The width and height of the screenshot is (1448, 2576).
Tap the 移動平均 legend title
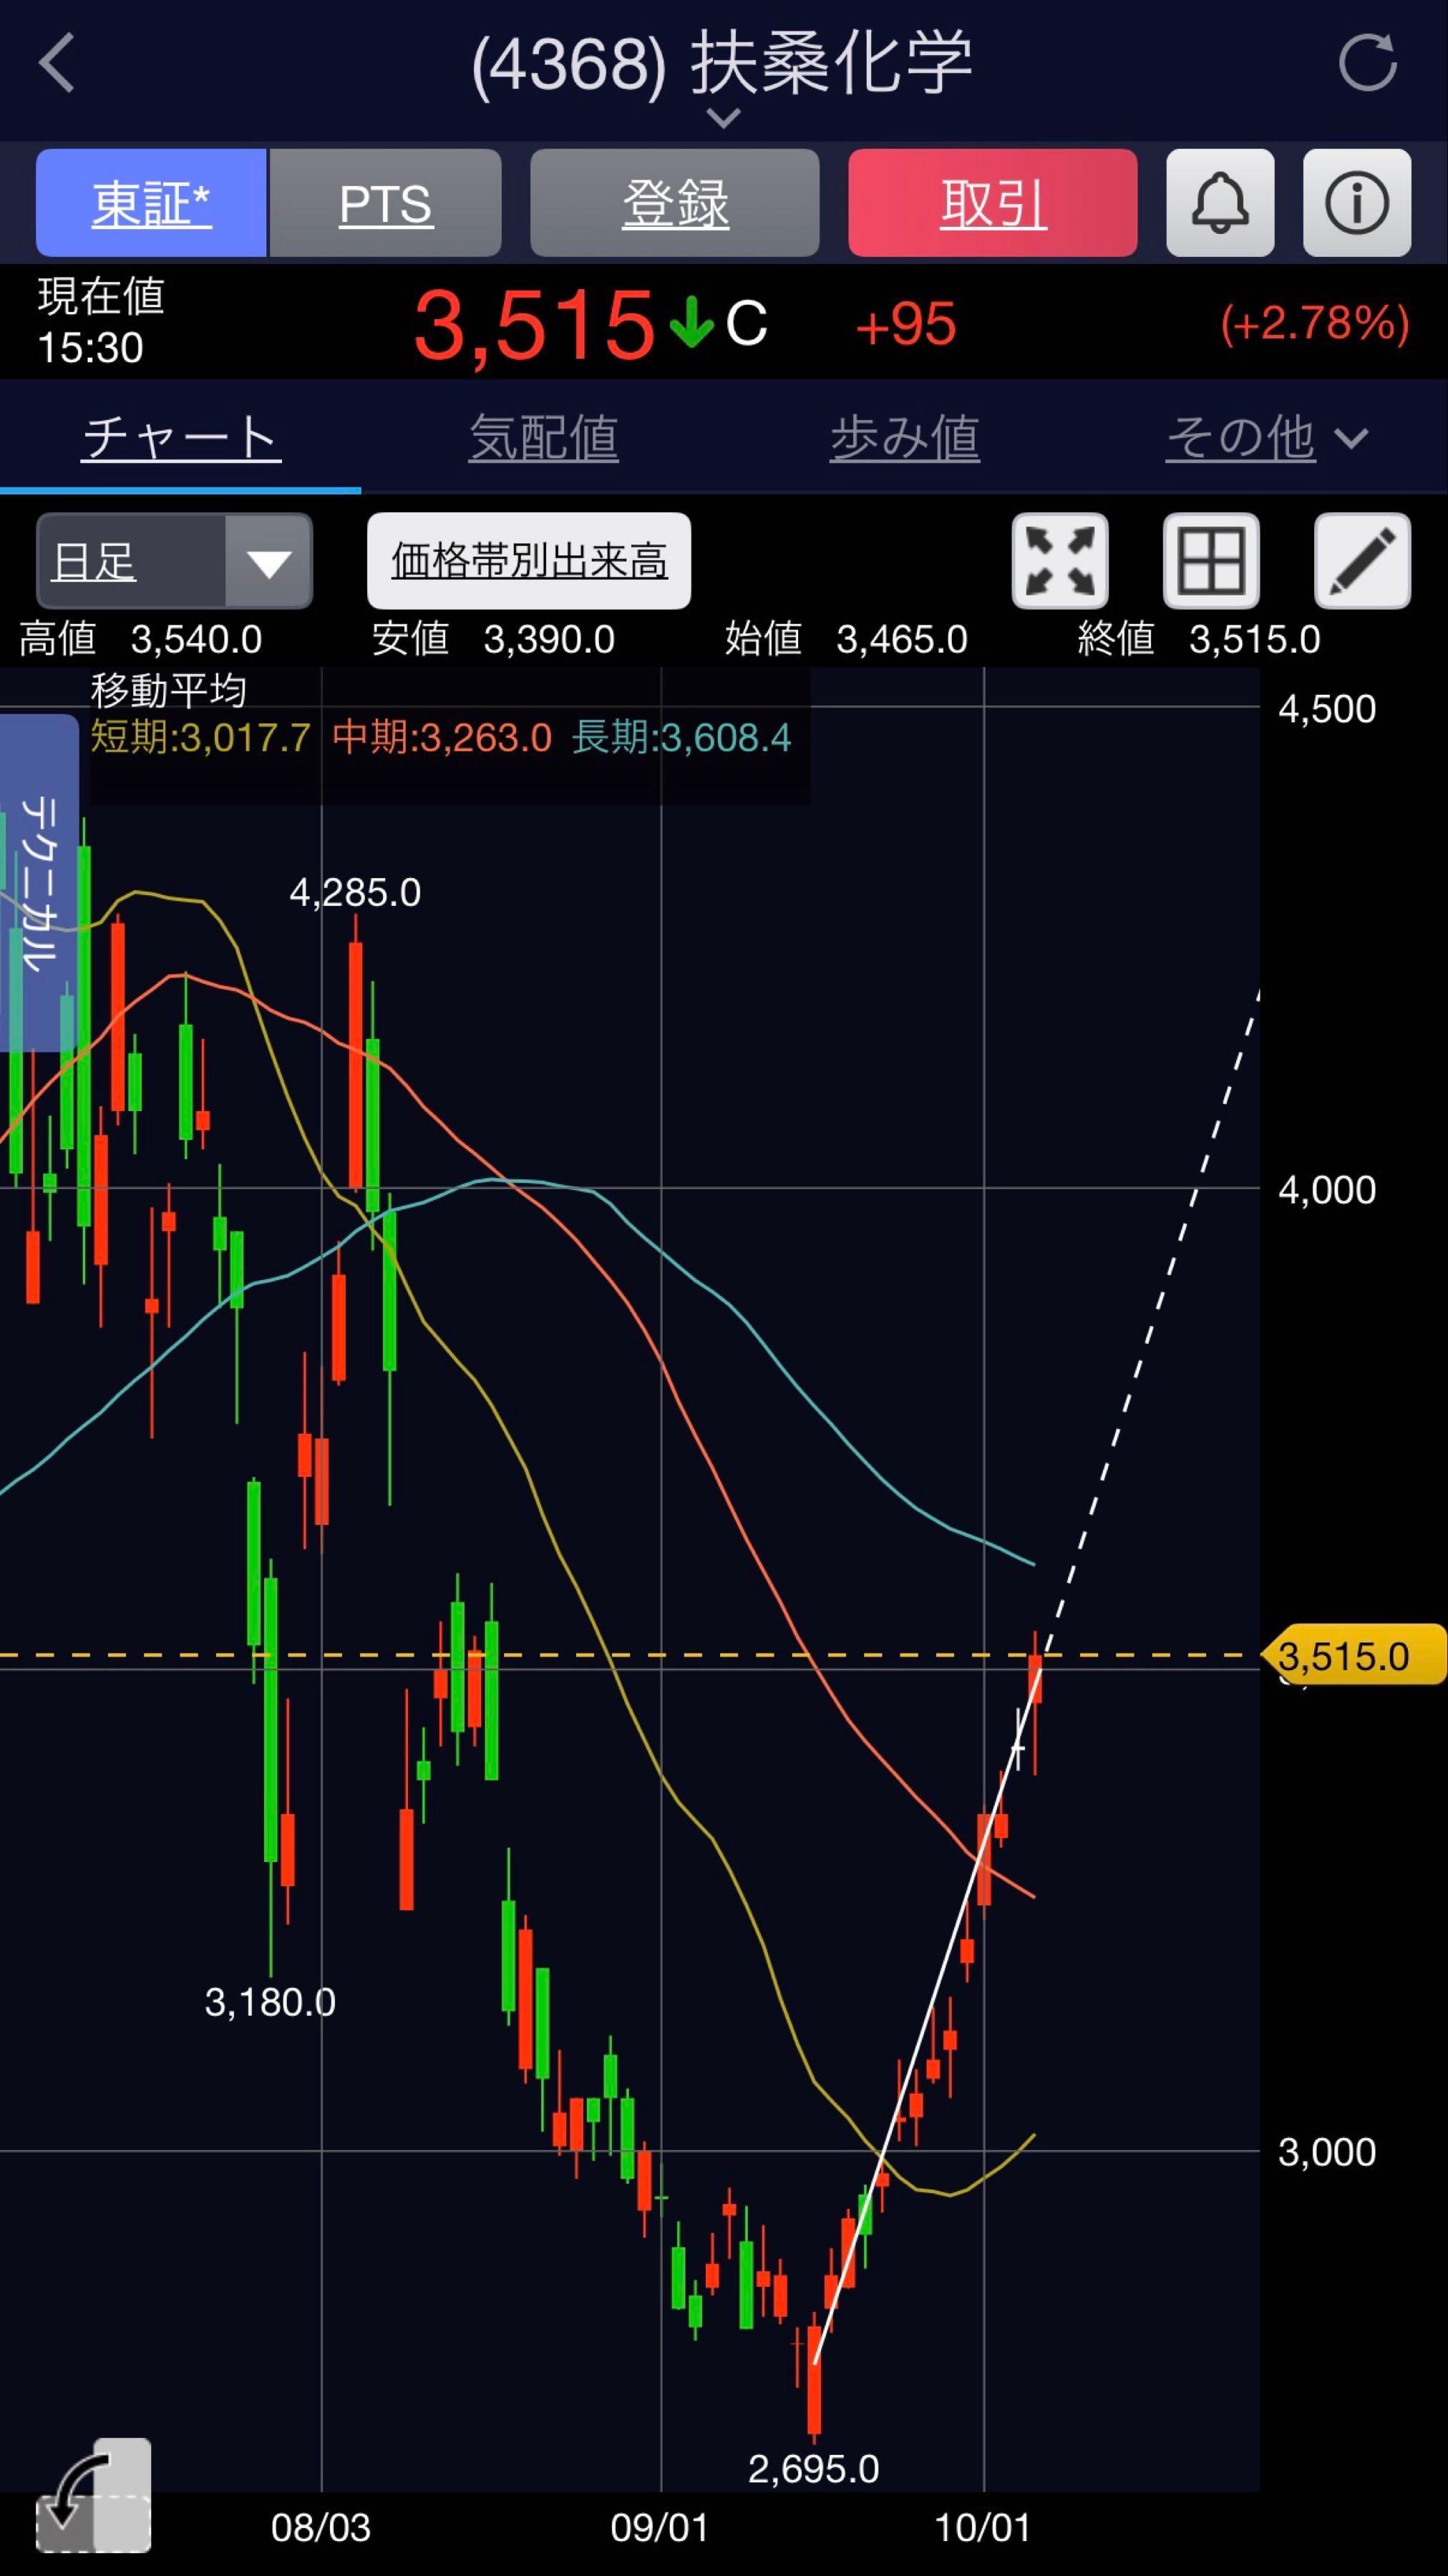(x=169, y=690)
